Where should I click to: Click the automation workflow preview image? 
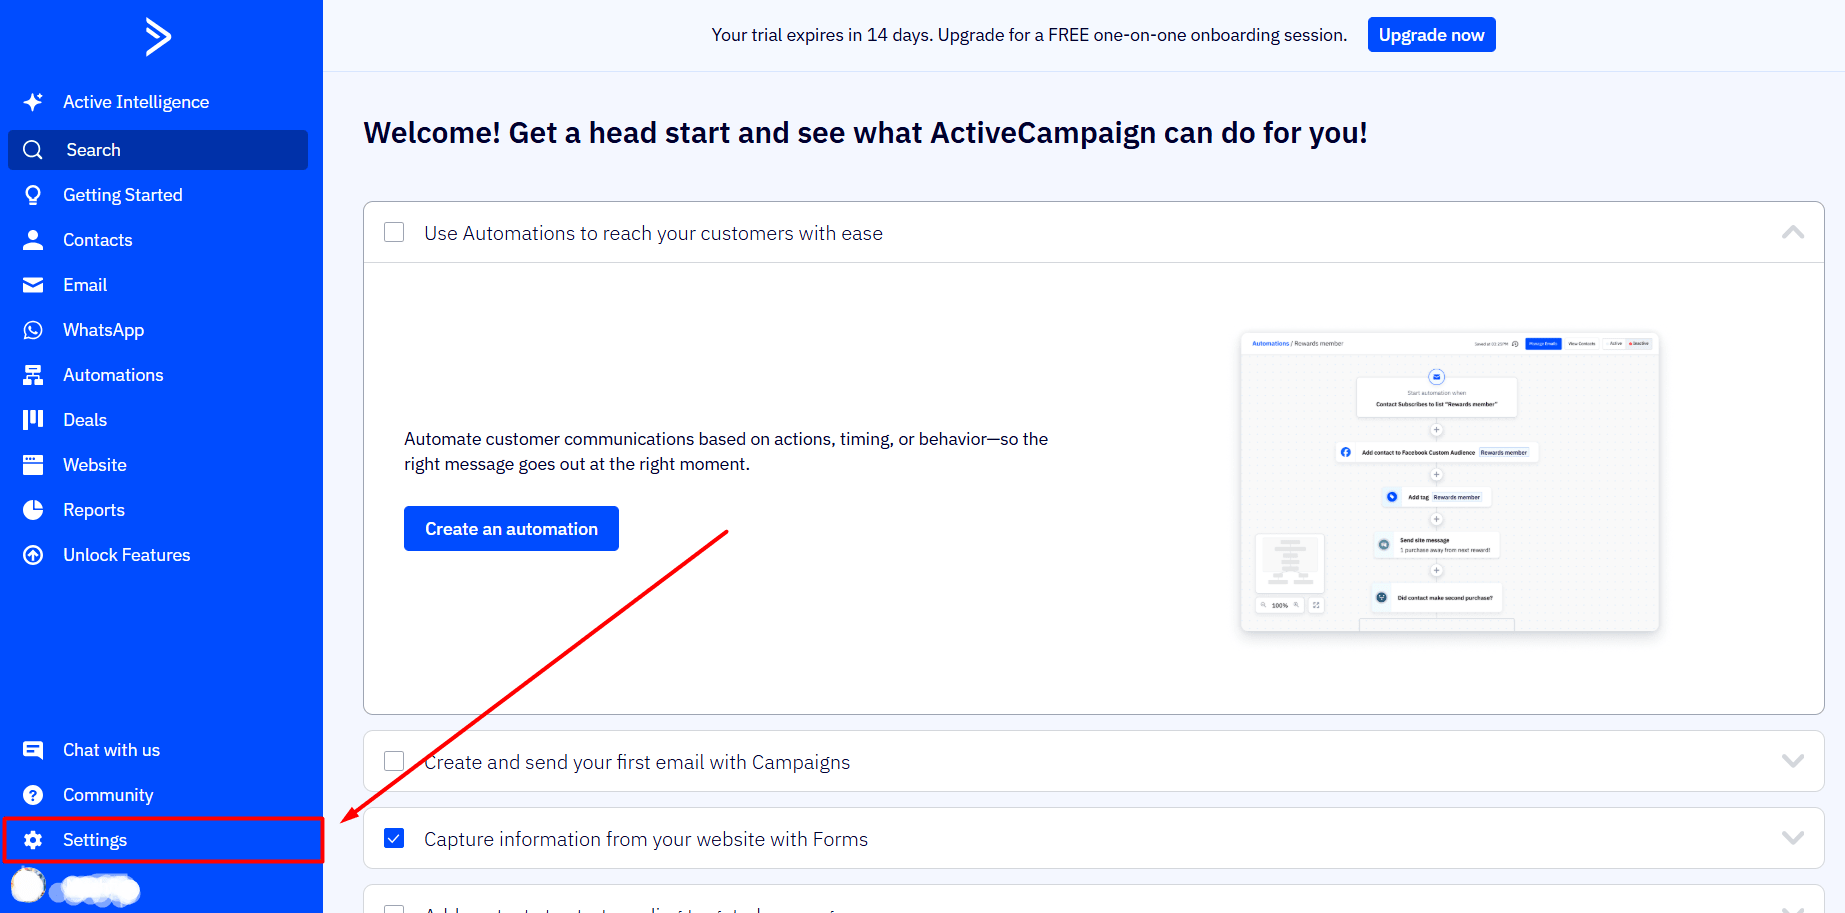[1449, 482]
